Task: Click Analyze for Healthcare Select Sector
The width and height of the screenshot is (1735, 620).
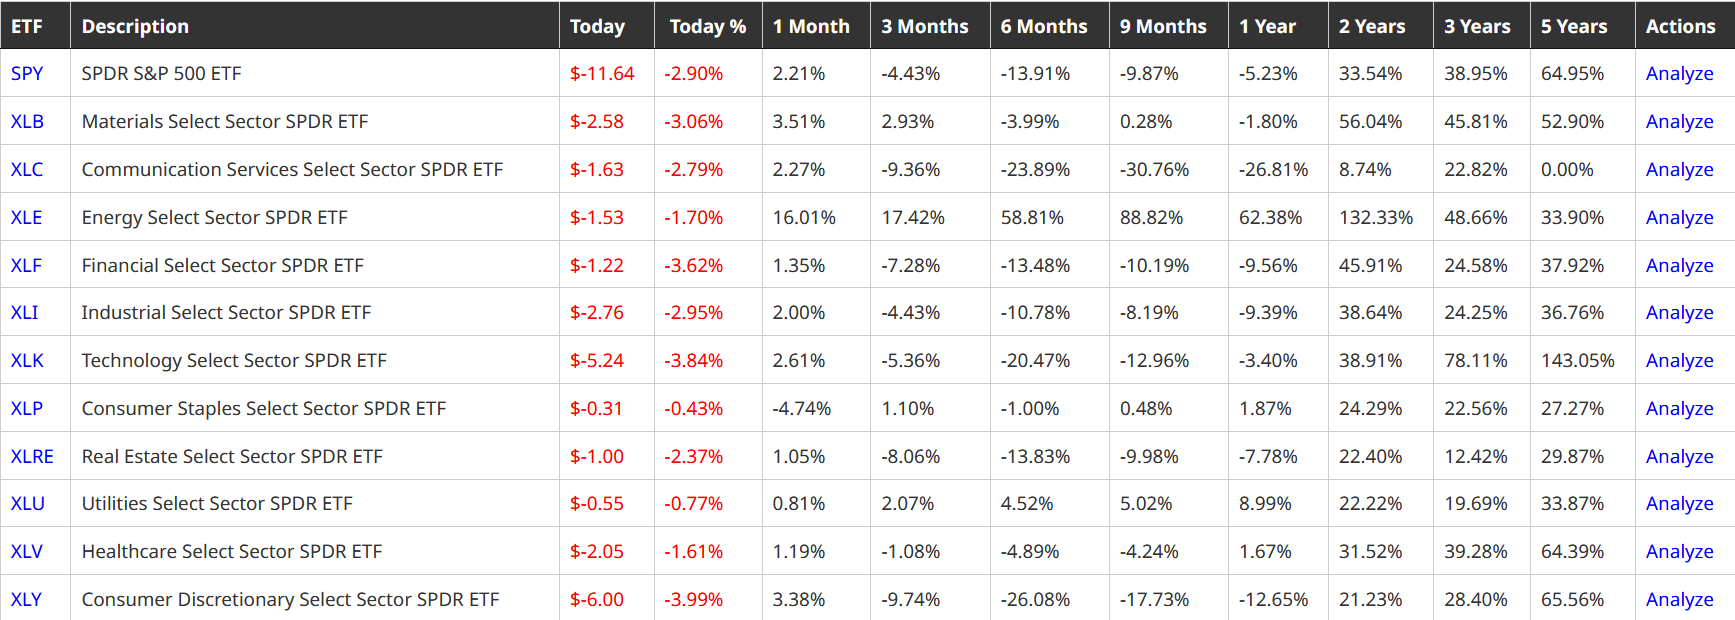Action: pos(1679,552)
